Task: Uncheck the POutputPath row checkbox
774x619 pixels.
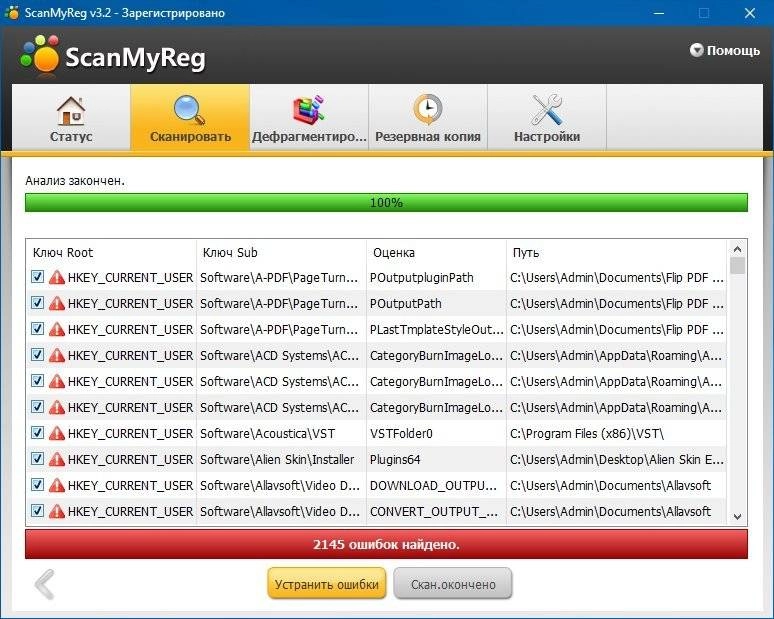Action: [x=38, y=303]
